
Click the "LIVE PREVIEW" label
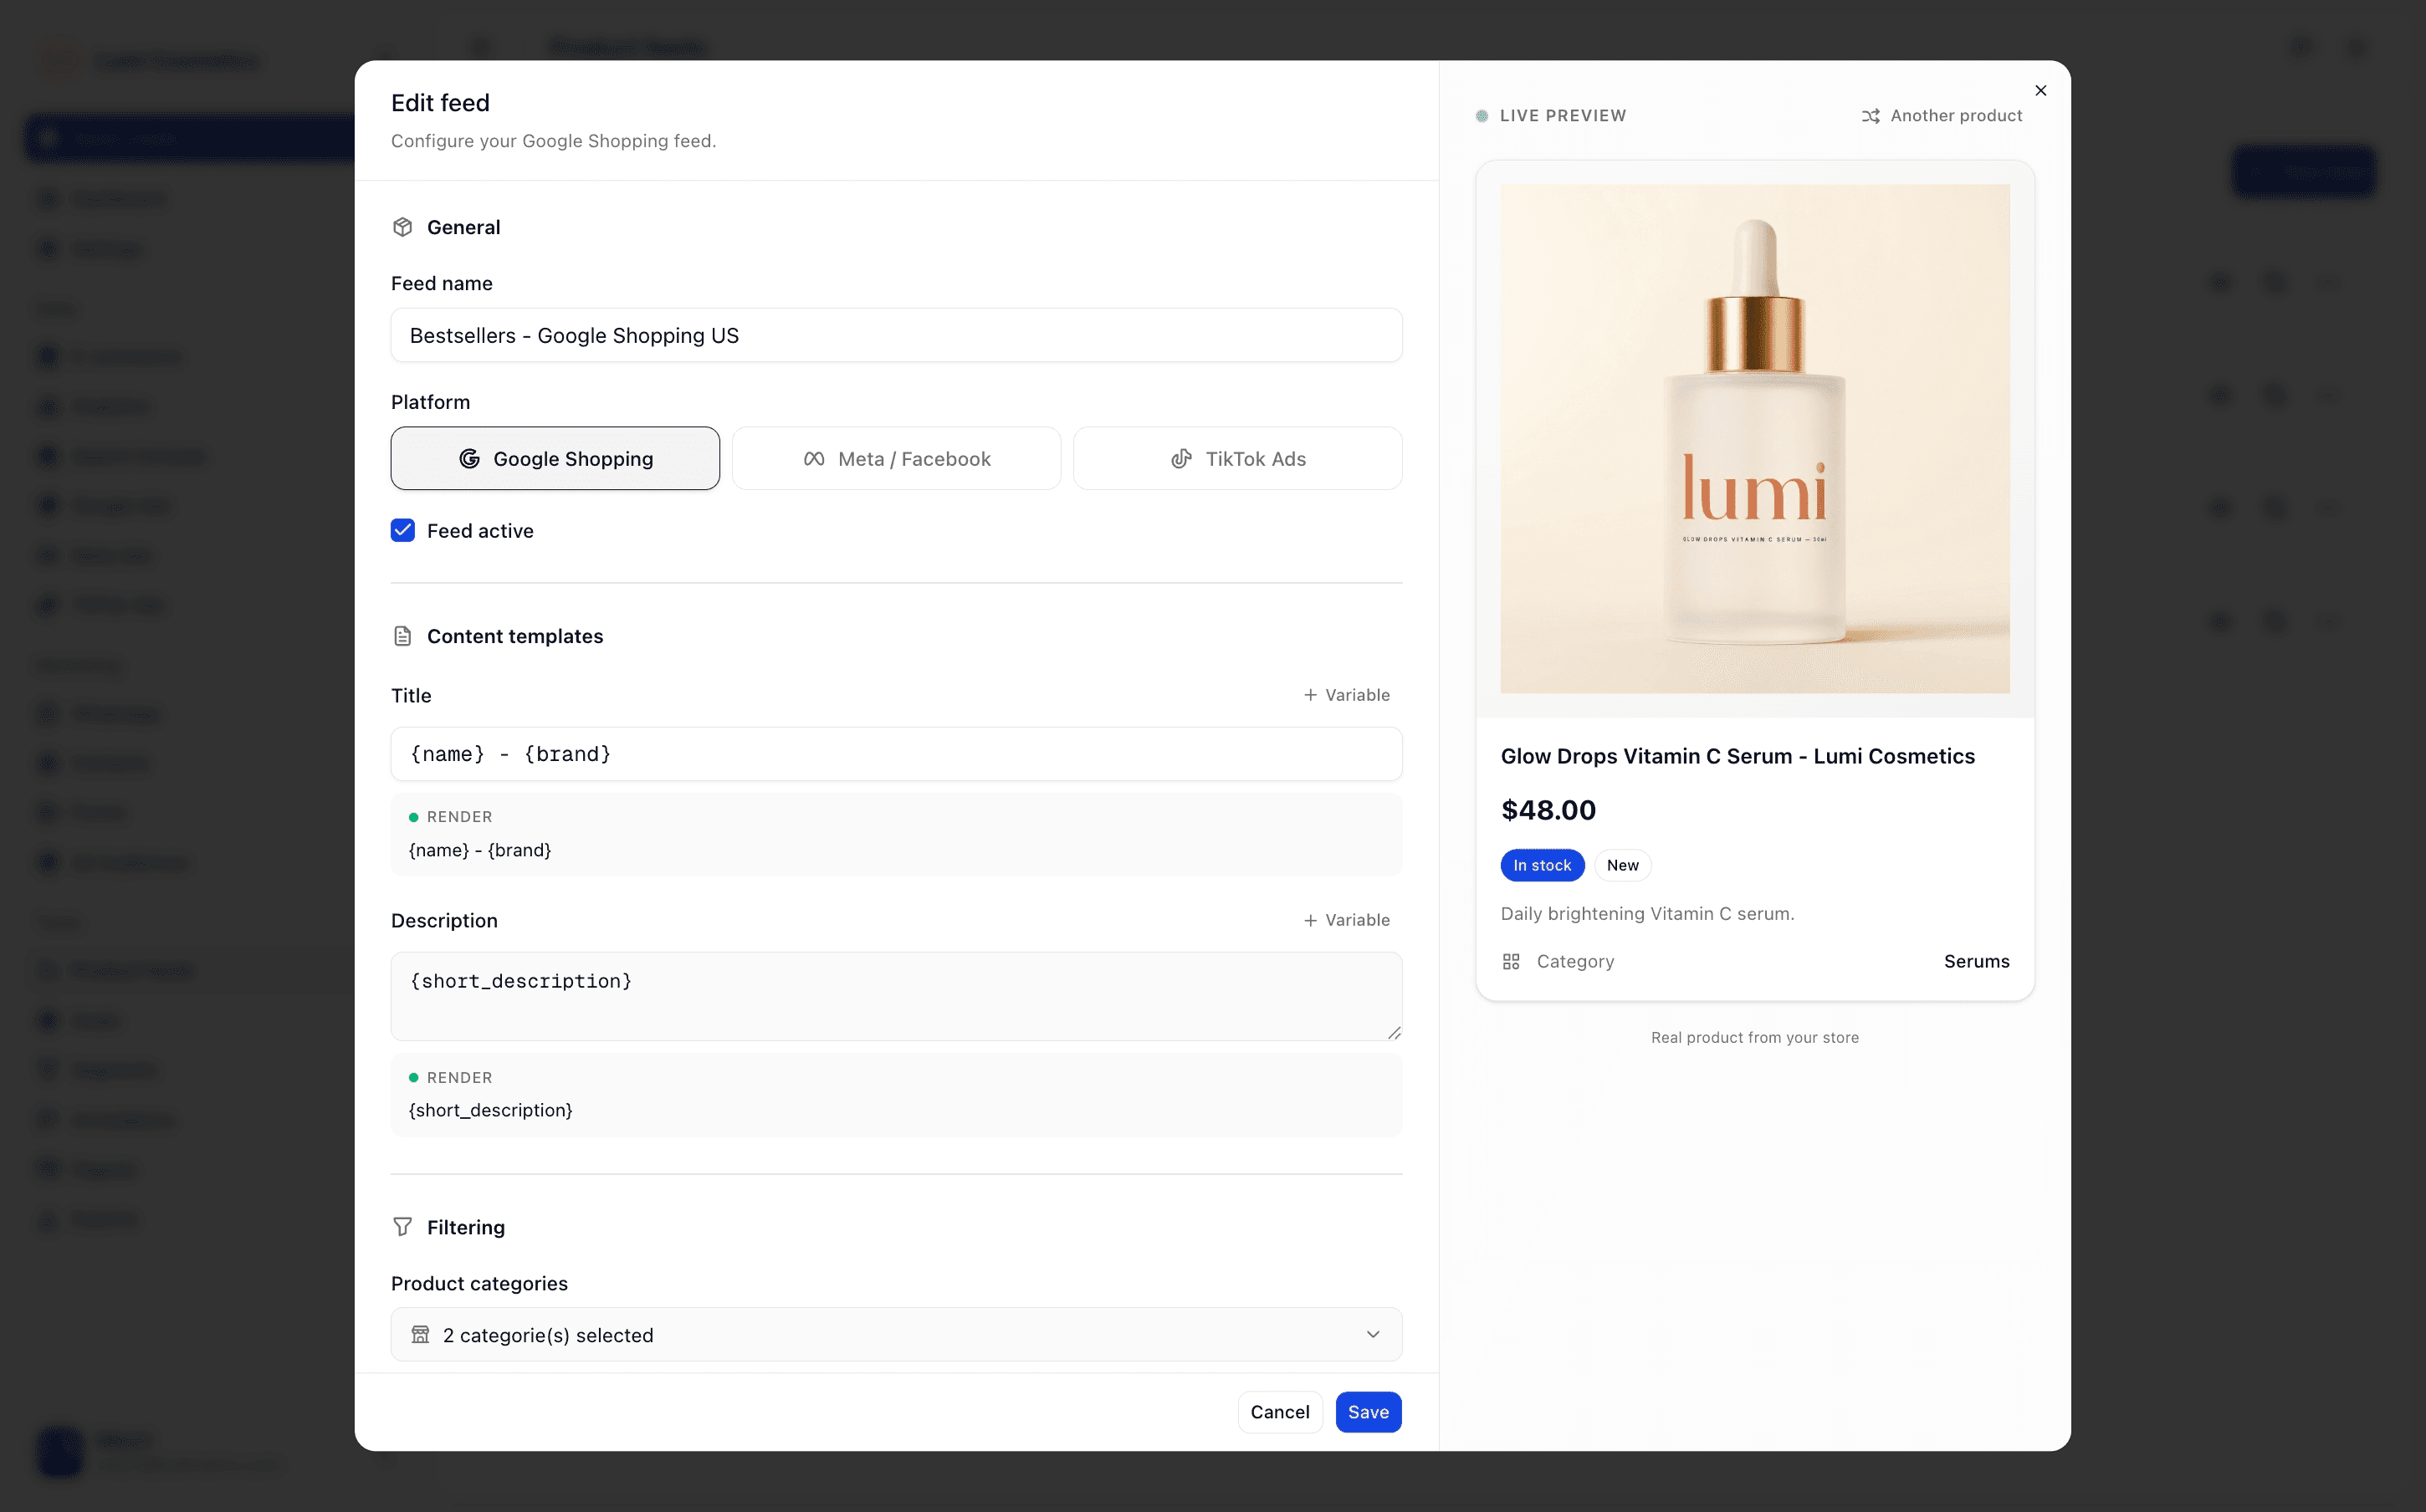[x=1562, y=116]
